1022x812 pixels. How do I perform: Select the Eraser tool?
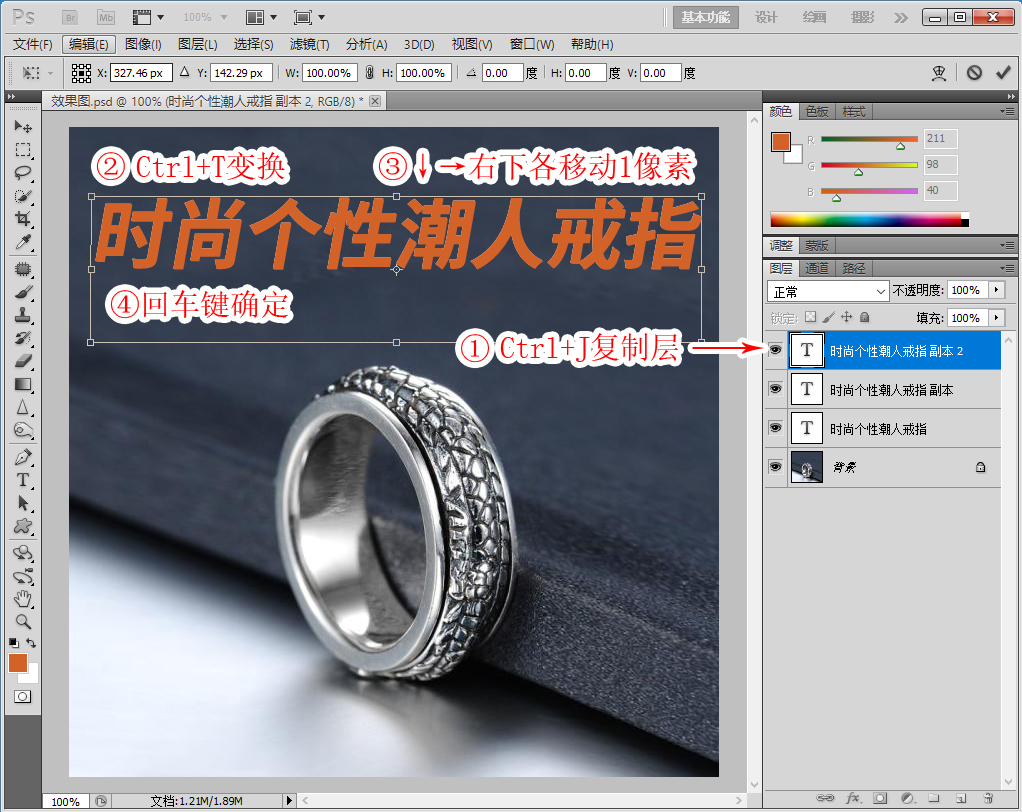[x=23, y=361]
